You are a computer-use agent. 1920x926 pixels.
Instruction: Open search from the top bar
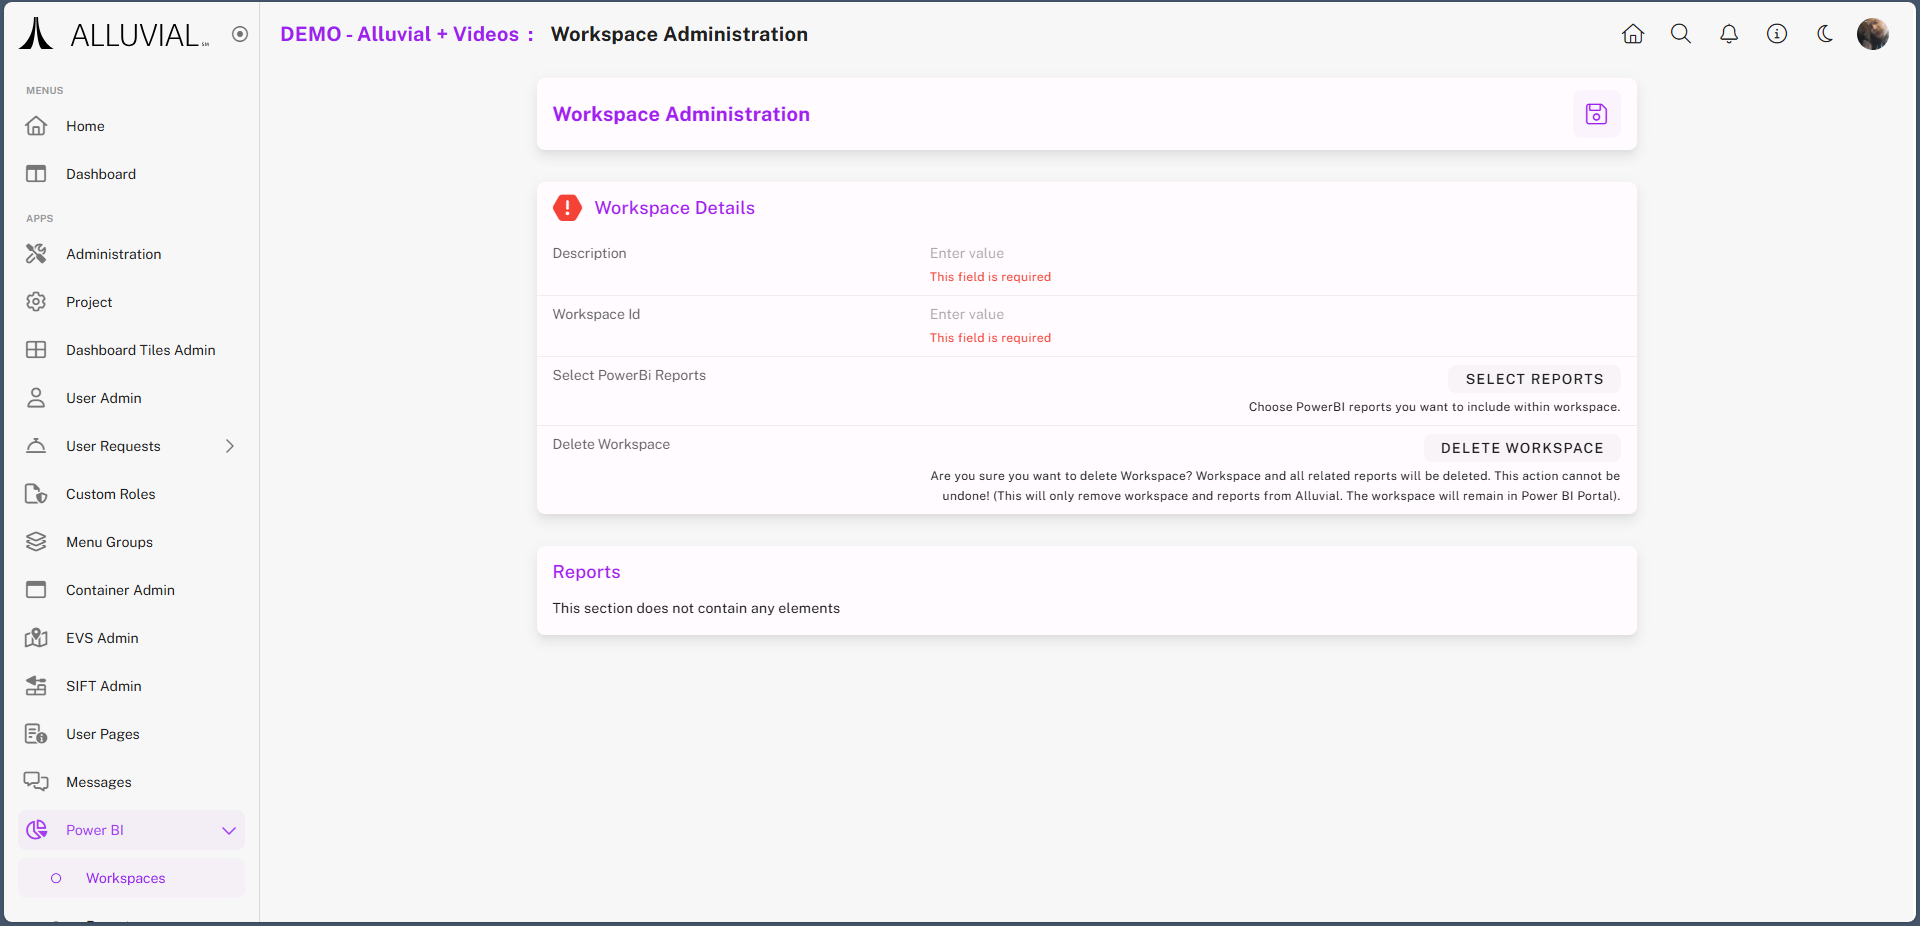point(1680,34)
